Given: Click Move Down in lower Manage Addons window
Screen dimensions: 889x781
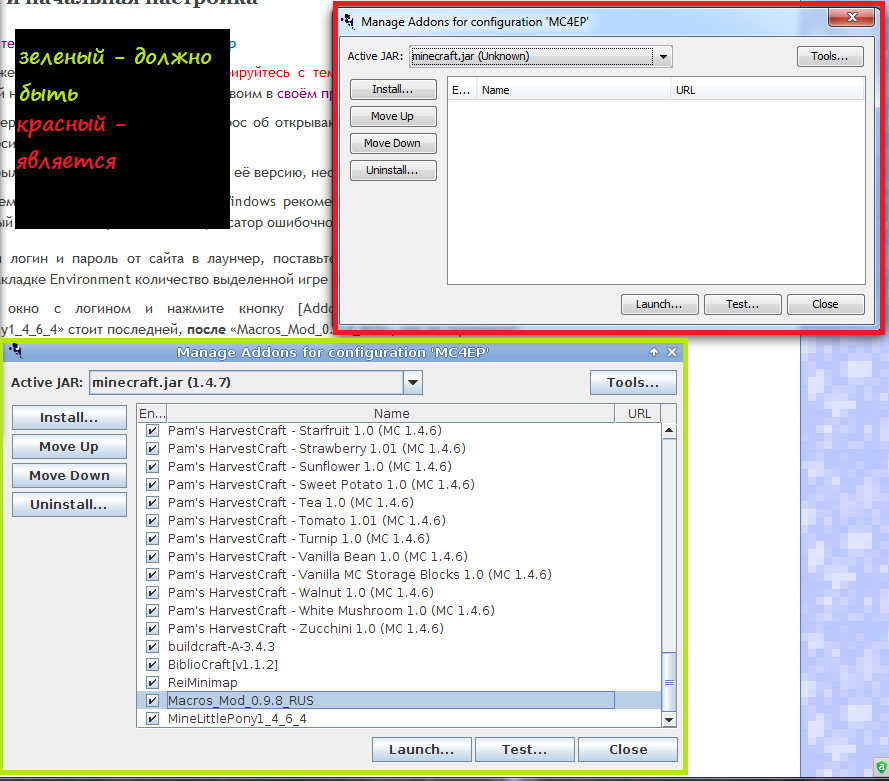Looking at the screenshot, I should point(69,476).
